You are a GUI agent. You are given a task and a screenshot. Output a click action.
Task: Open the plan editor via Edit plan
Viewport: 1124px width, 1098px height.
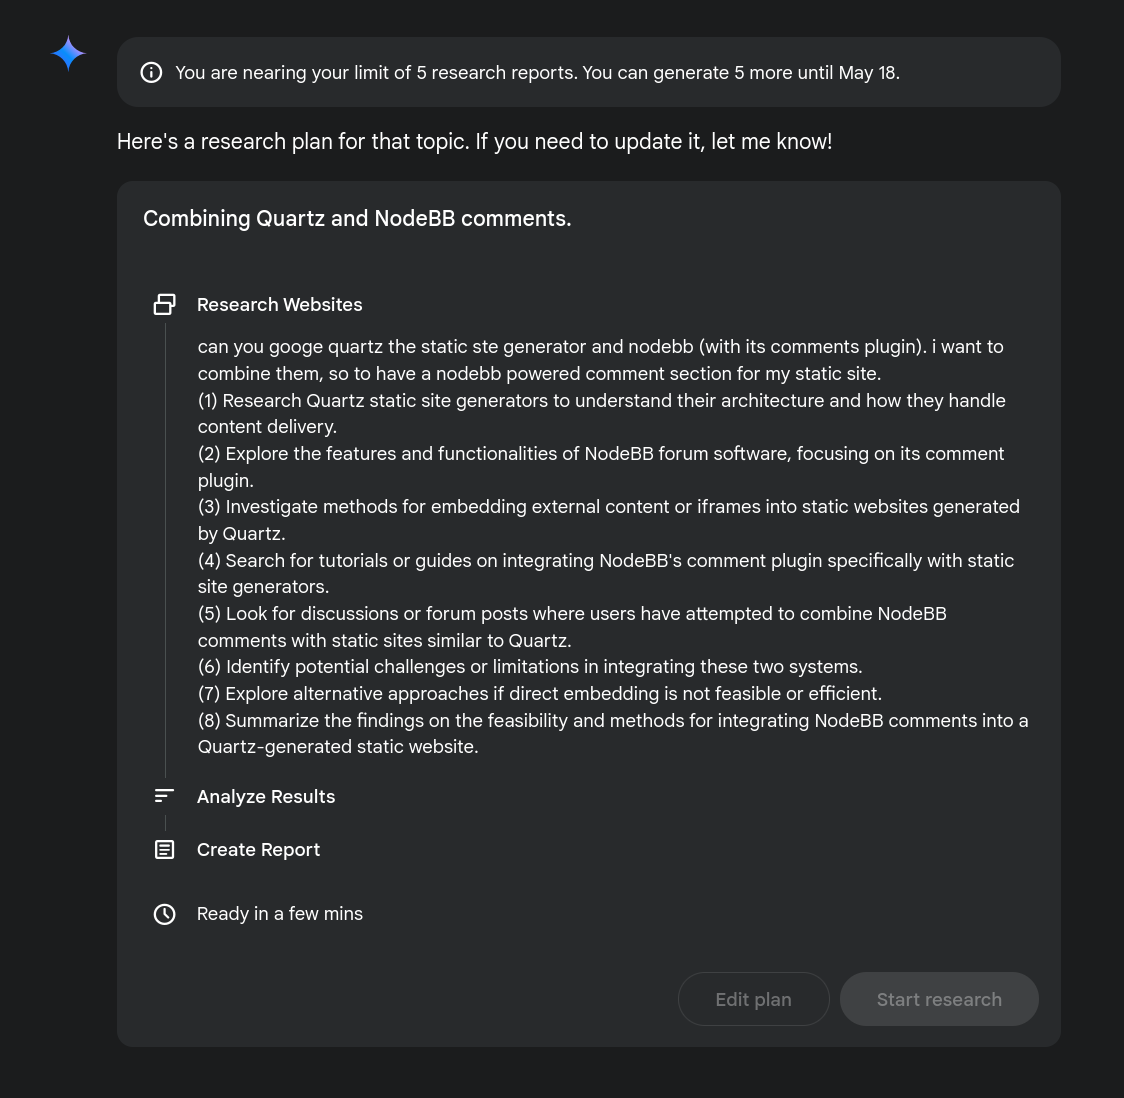tap(753, 999)
